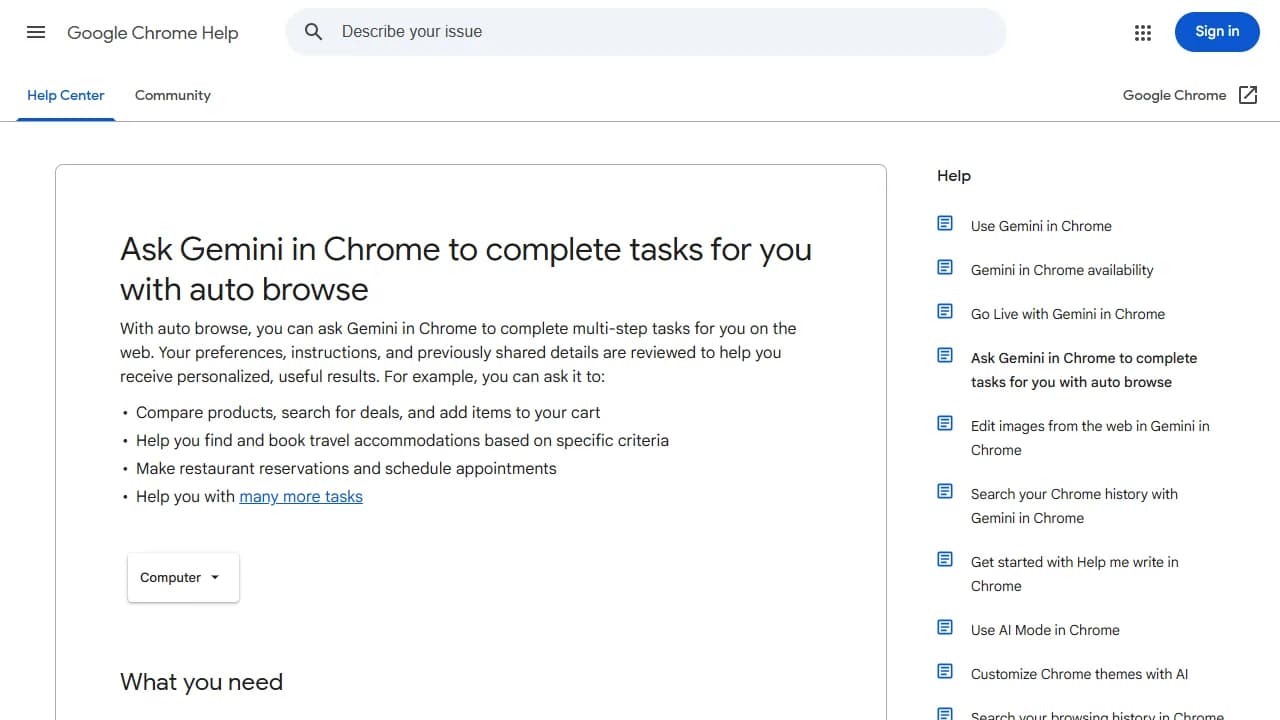Click the search magnifier icon
The image size is (1280, 720).
coord(314,32)
